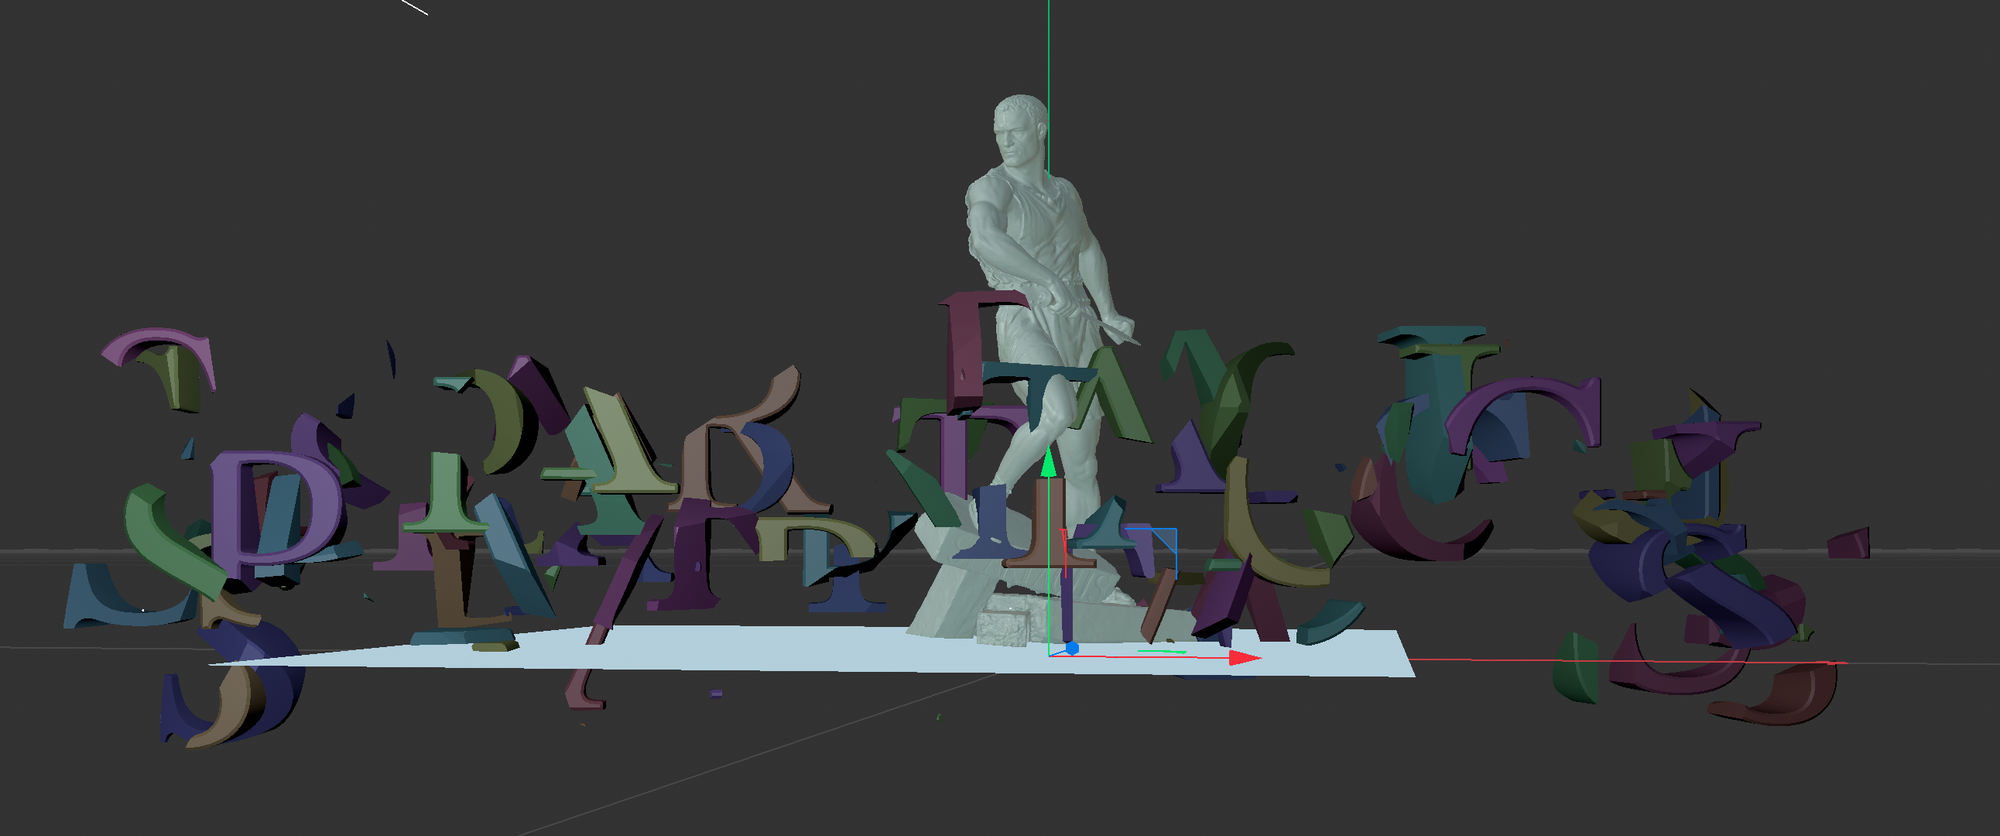Click the blue square plane handle
Image resolution: width=2000 pixels, height=836 pixels.
tap(1160, 545)
